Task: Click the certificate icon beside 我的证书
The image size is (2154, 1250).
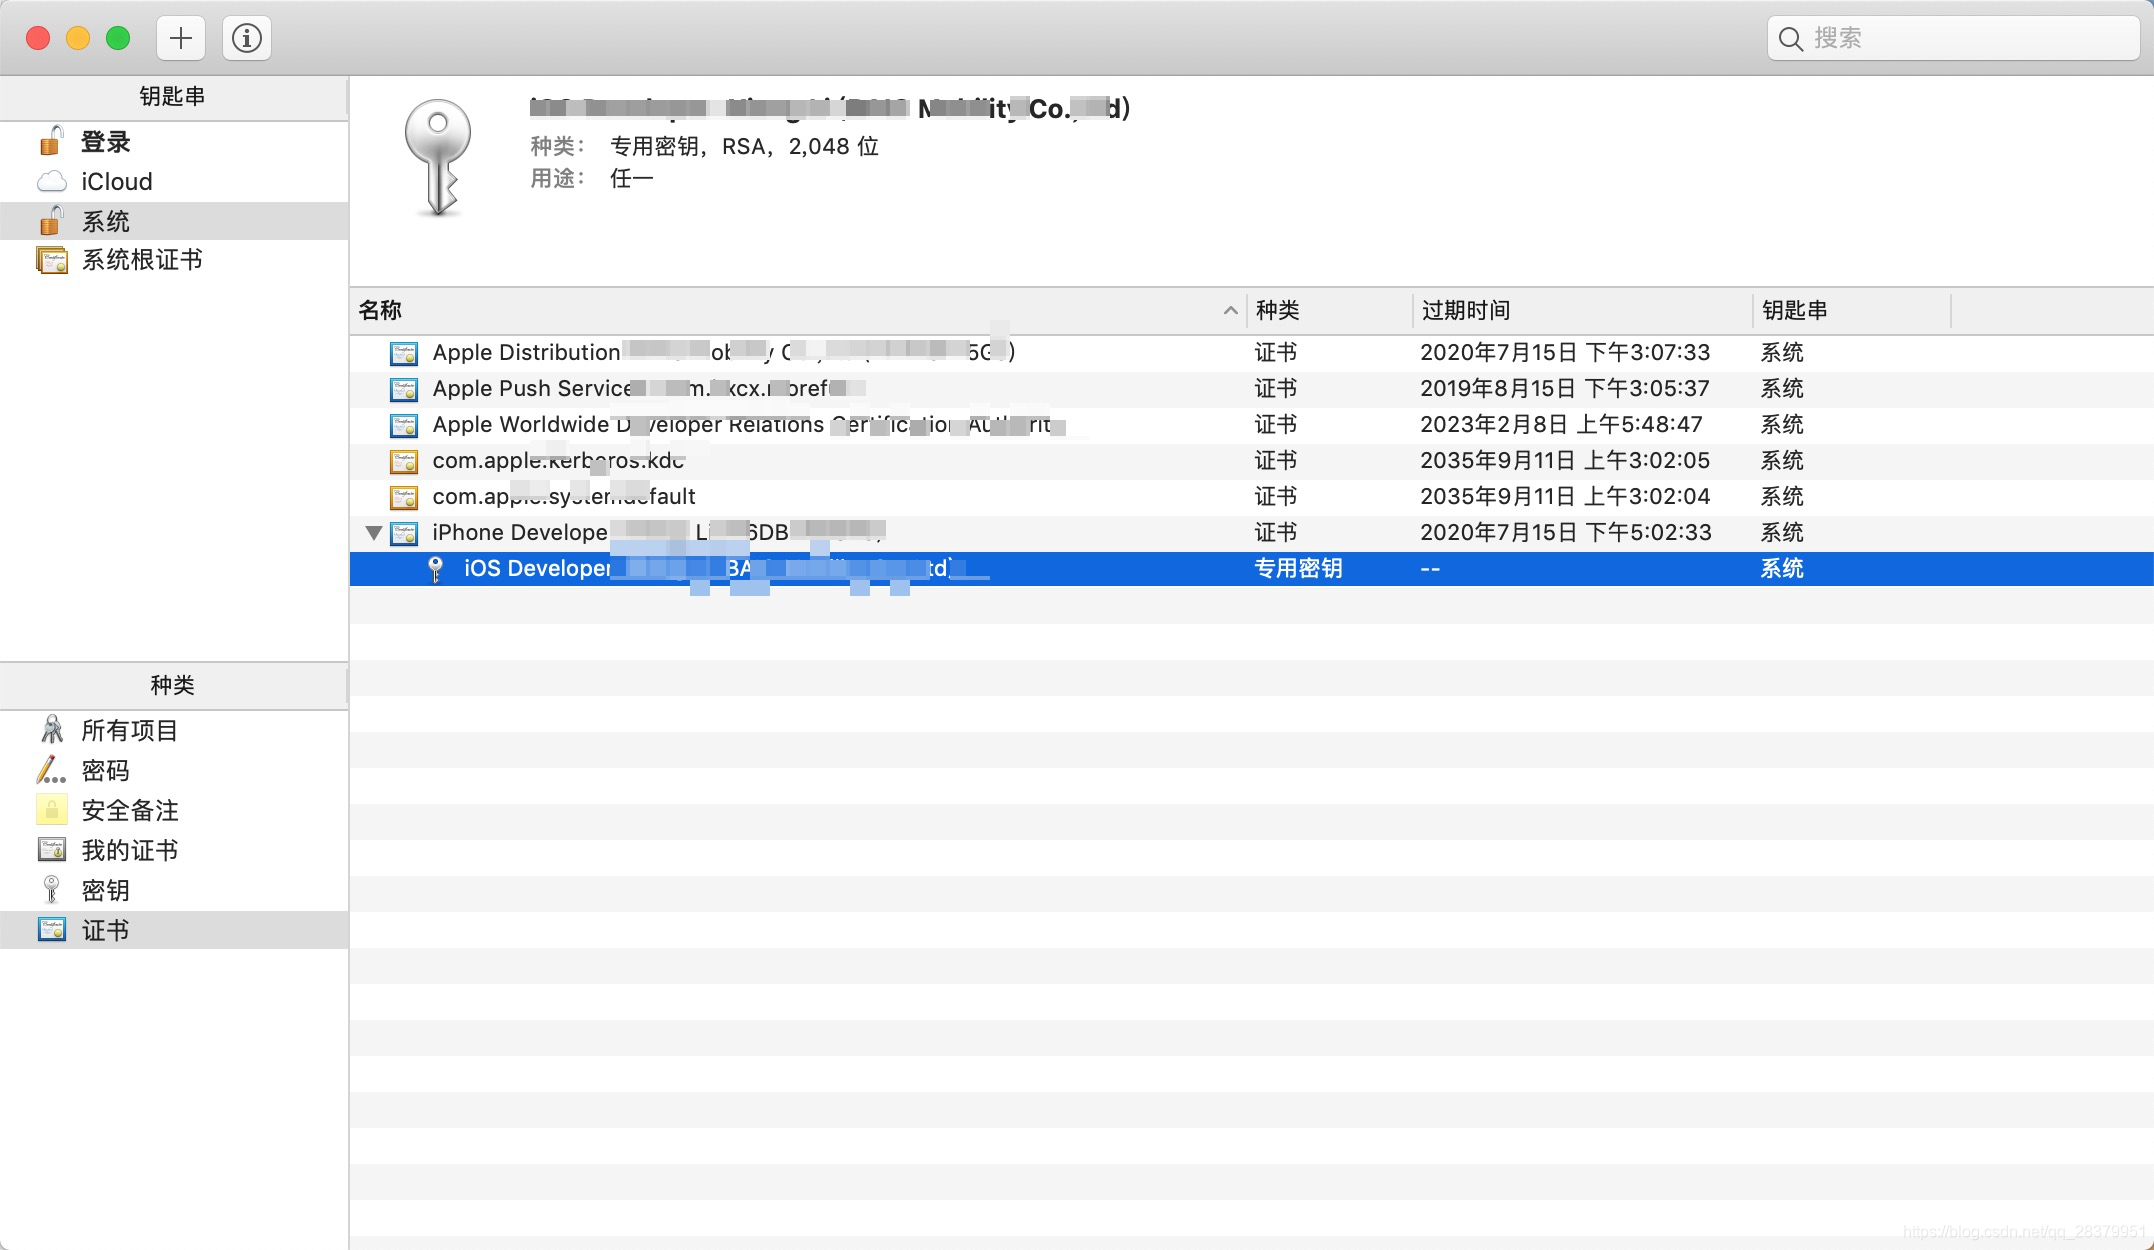Action: pos(52,849)
